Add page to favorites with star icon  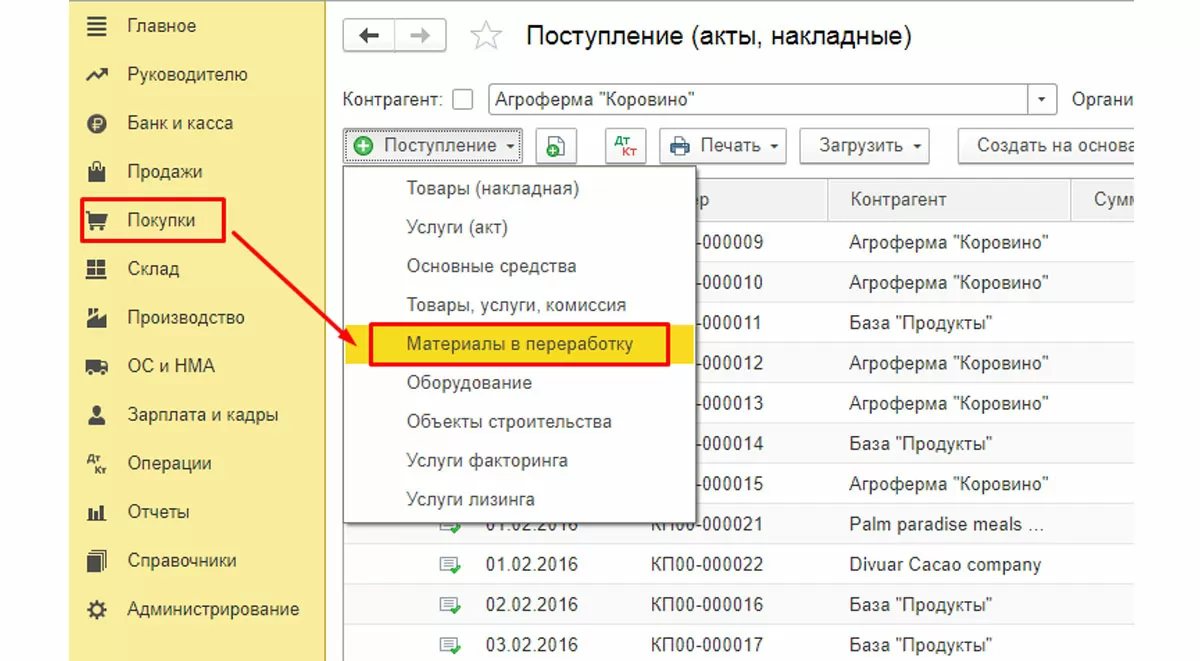486,37
